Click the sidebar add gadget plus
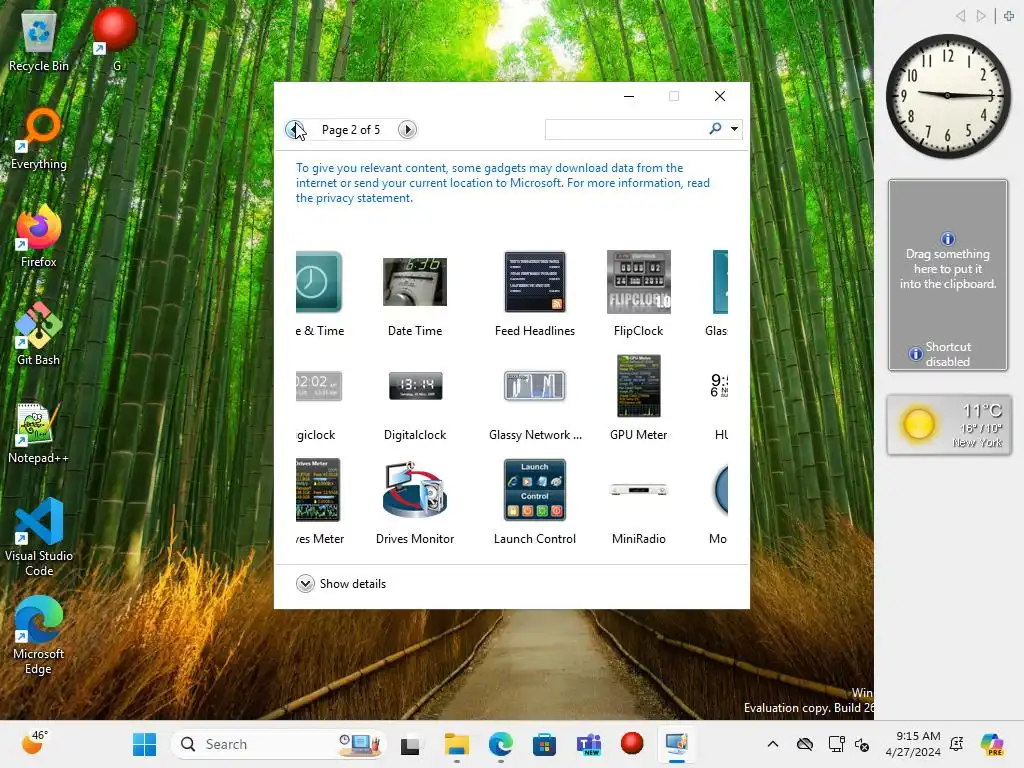This screenshot has width=1024, height=768. coord(1009,16)
